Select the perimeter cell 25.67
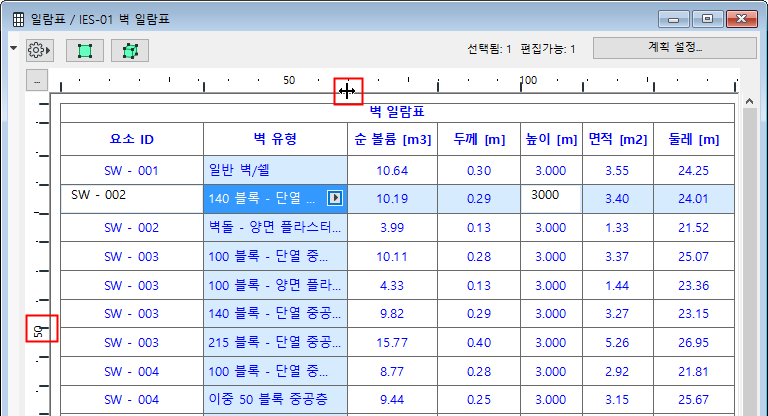 pos(694,400)
